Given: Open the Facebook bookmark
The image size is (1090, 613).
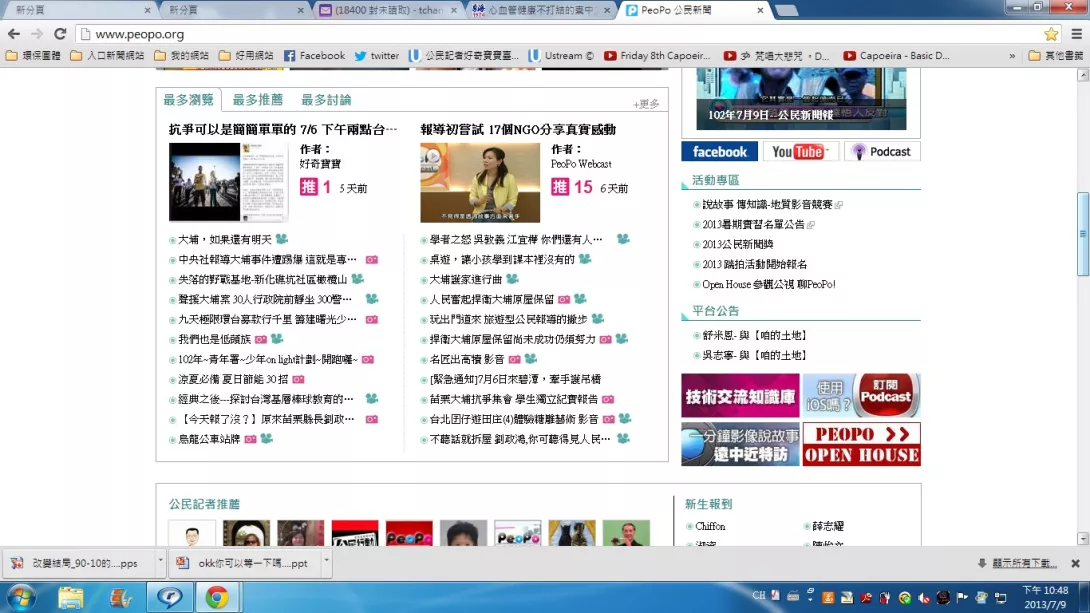Looking at the screenshot, I should pos(314,56).
